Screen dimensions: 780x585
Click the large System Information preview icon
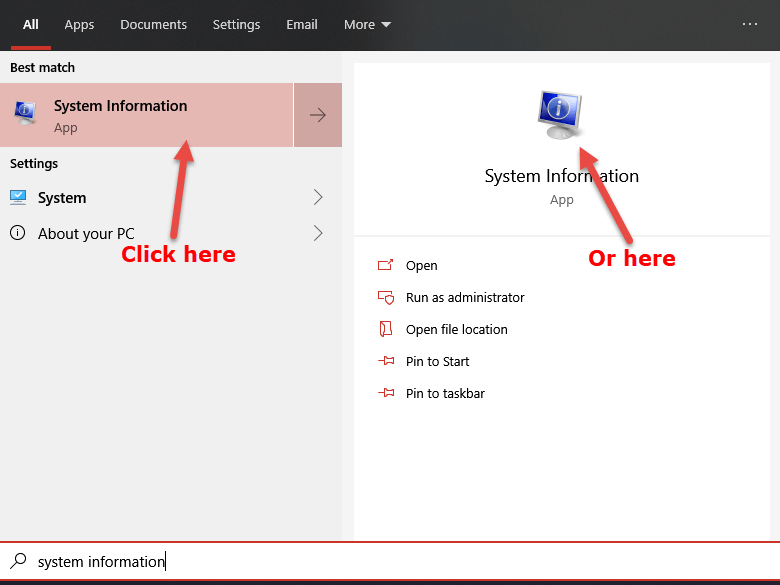(x=560, y=114)
